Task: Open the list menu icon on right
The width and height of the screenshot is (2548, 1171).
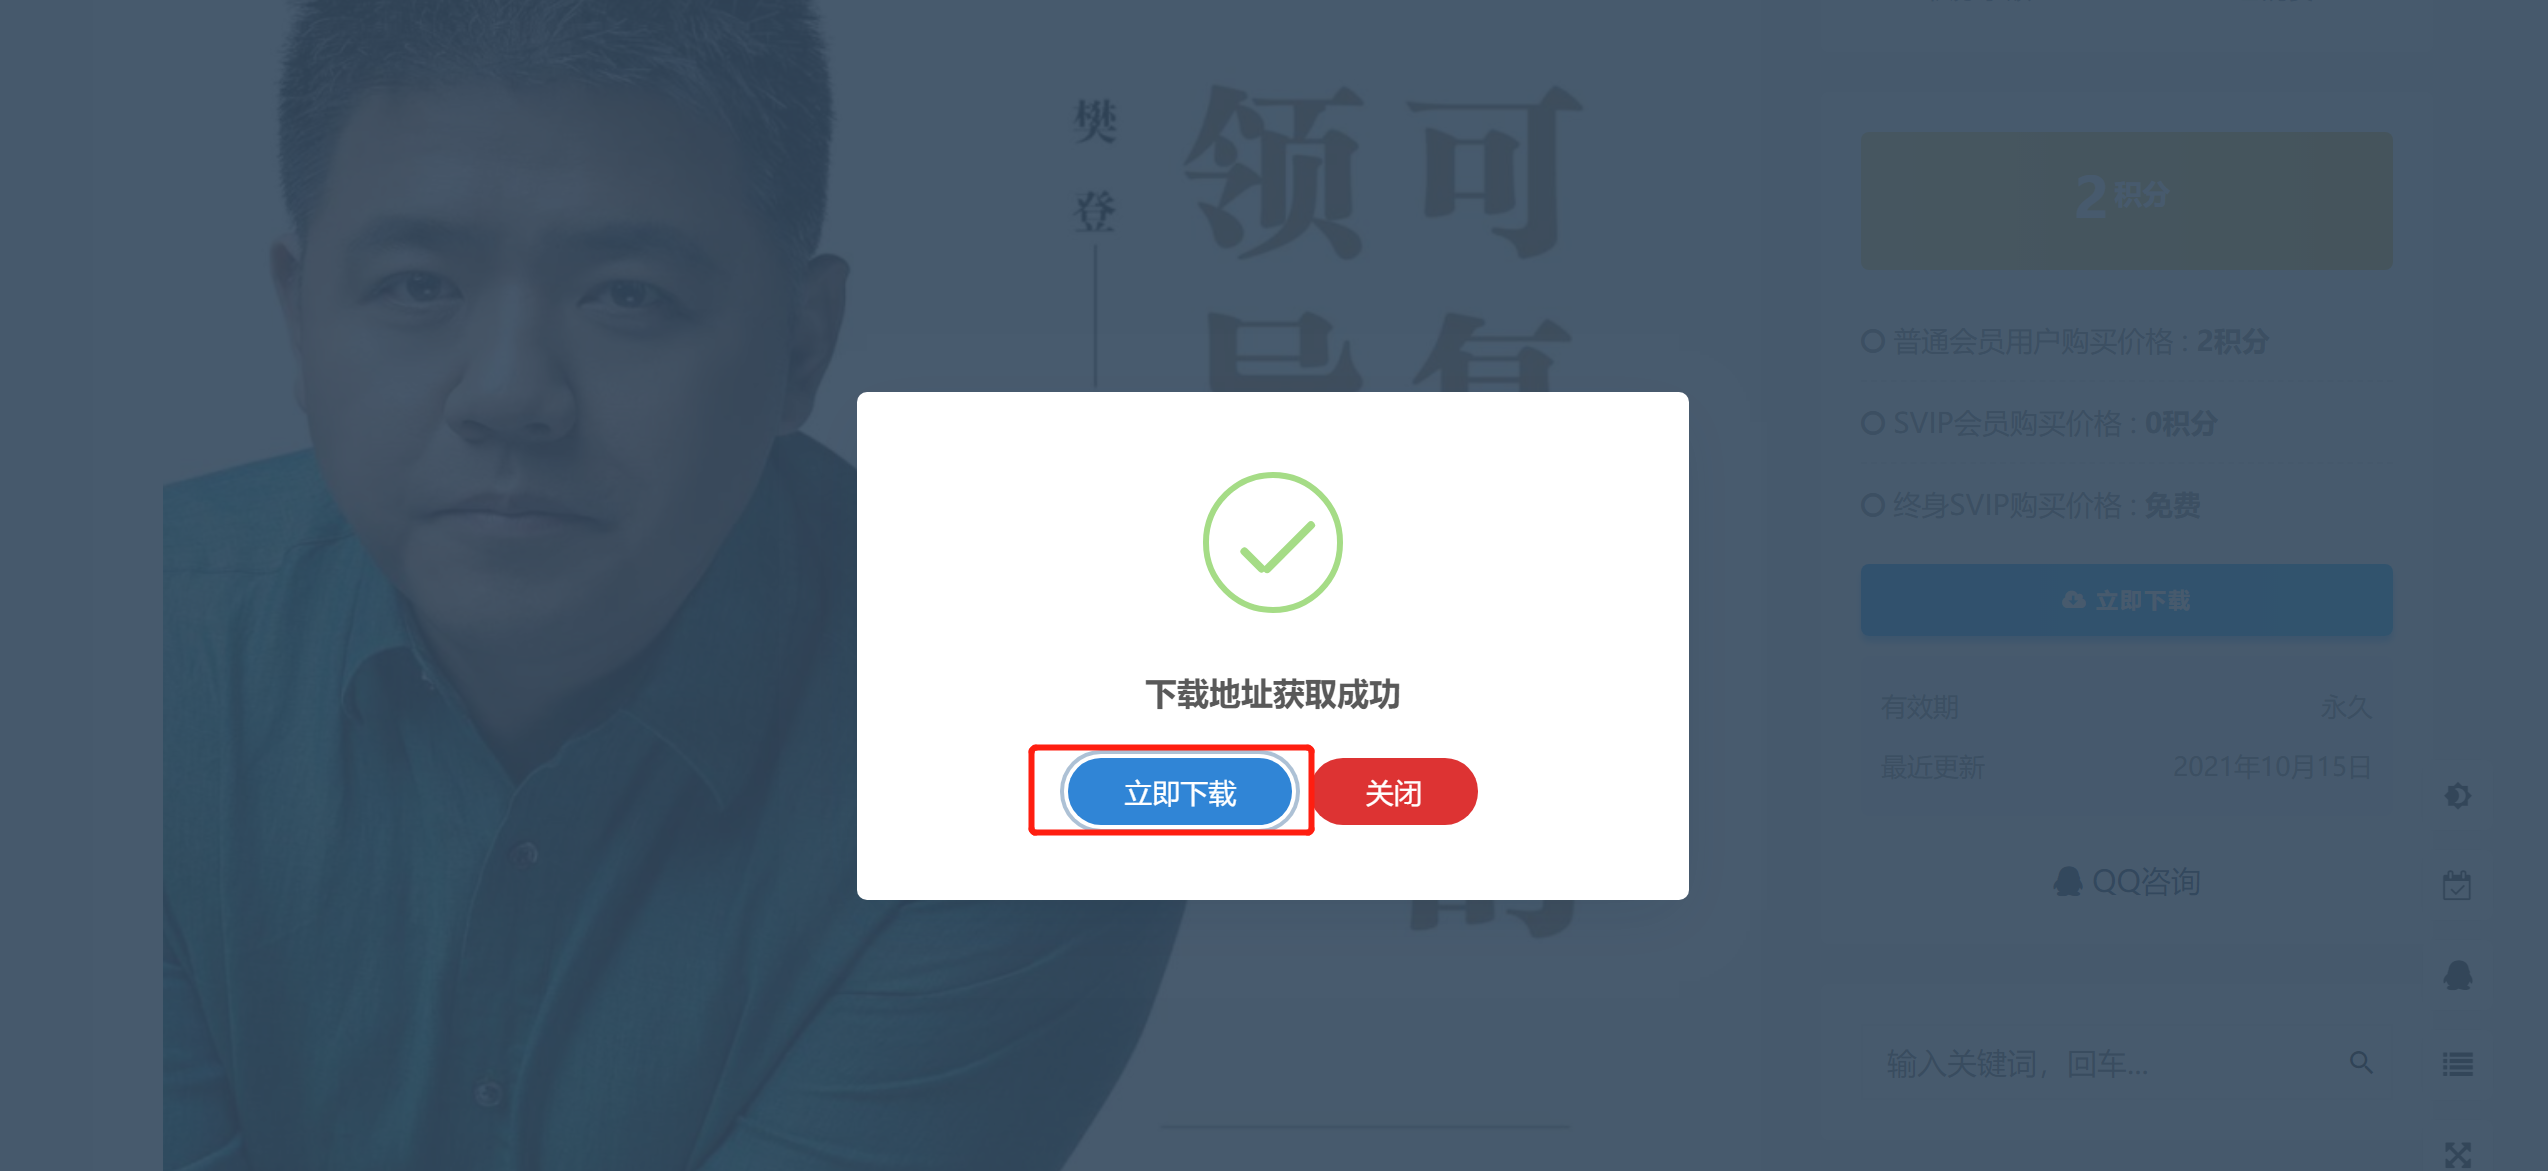Action: coord(2457,1064)
